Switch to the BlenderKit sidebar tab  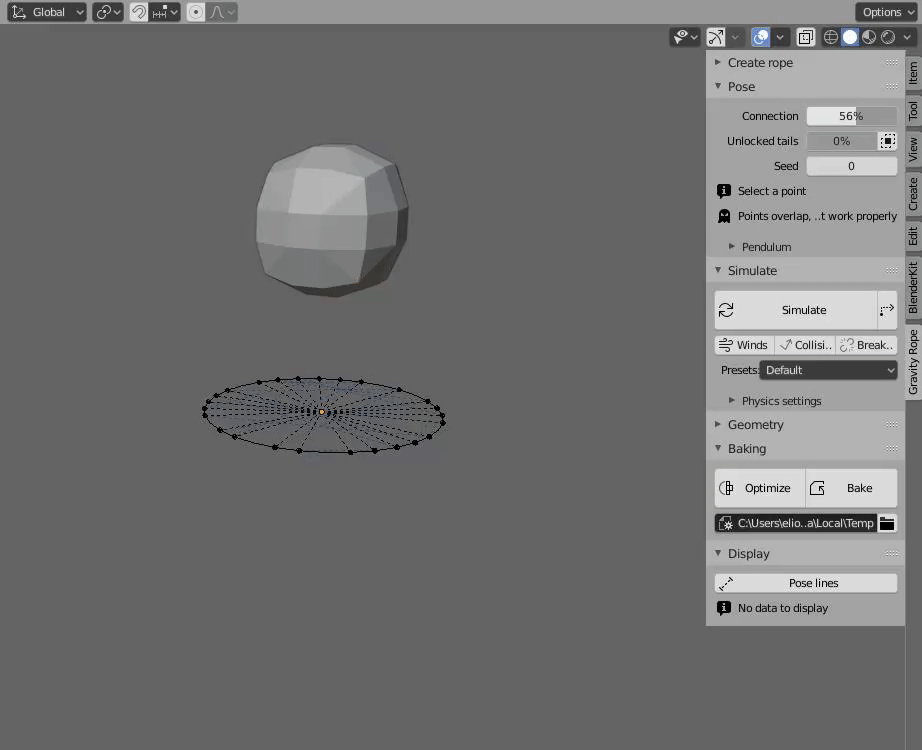pyautogui.click(x=912, y=288)
